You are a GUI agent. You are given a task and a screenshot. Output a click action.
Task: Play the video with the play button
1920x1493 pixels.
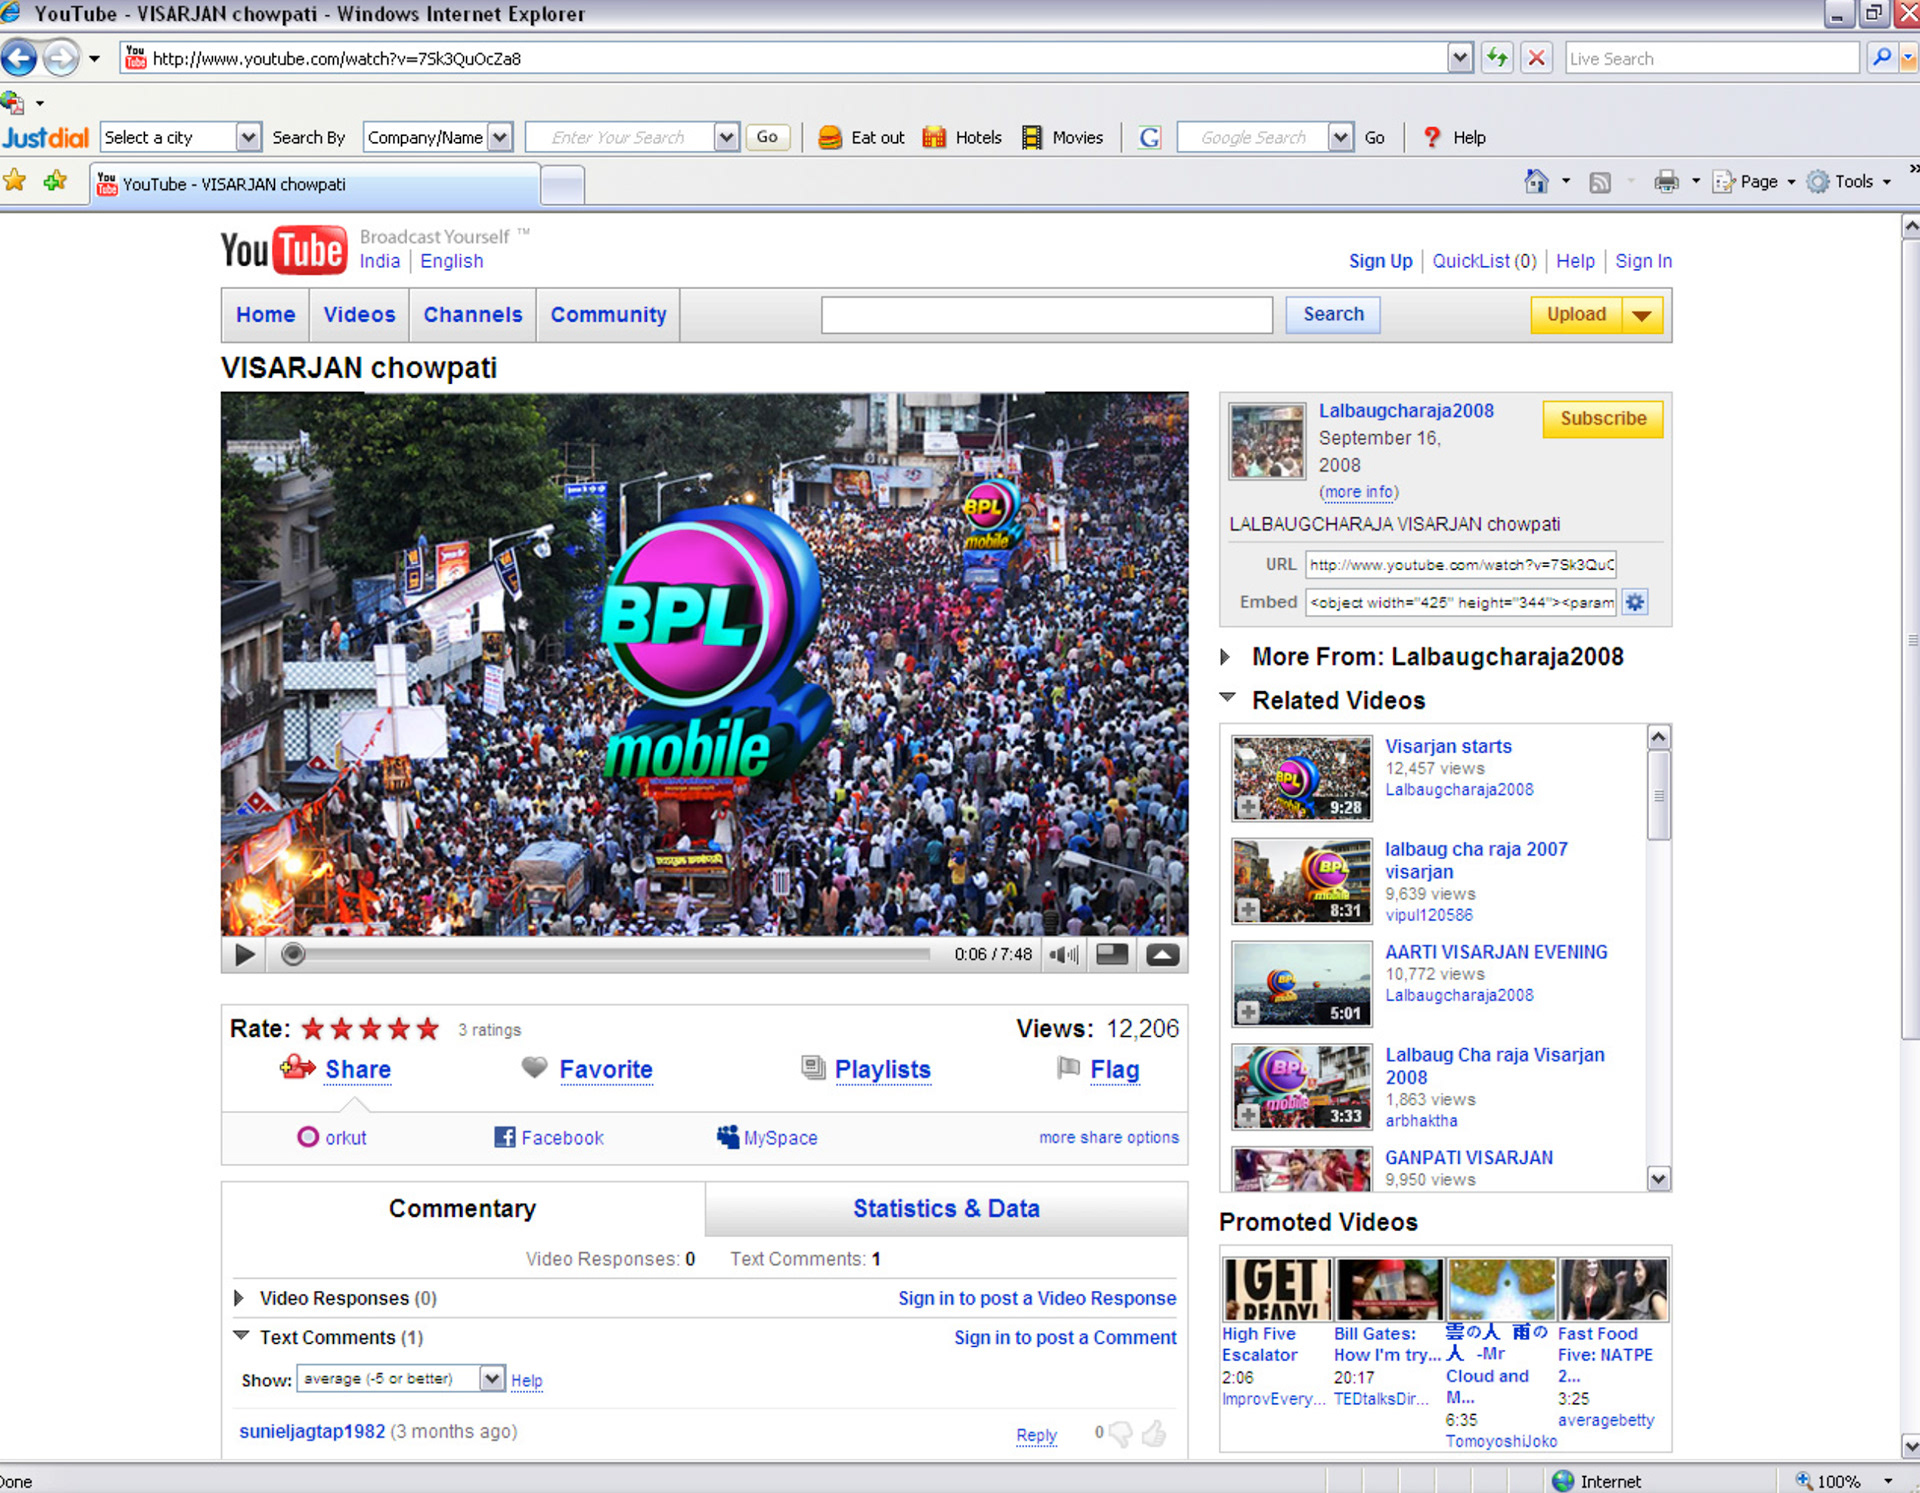tap(244, 955)
